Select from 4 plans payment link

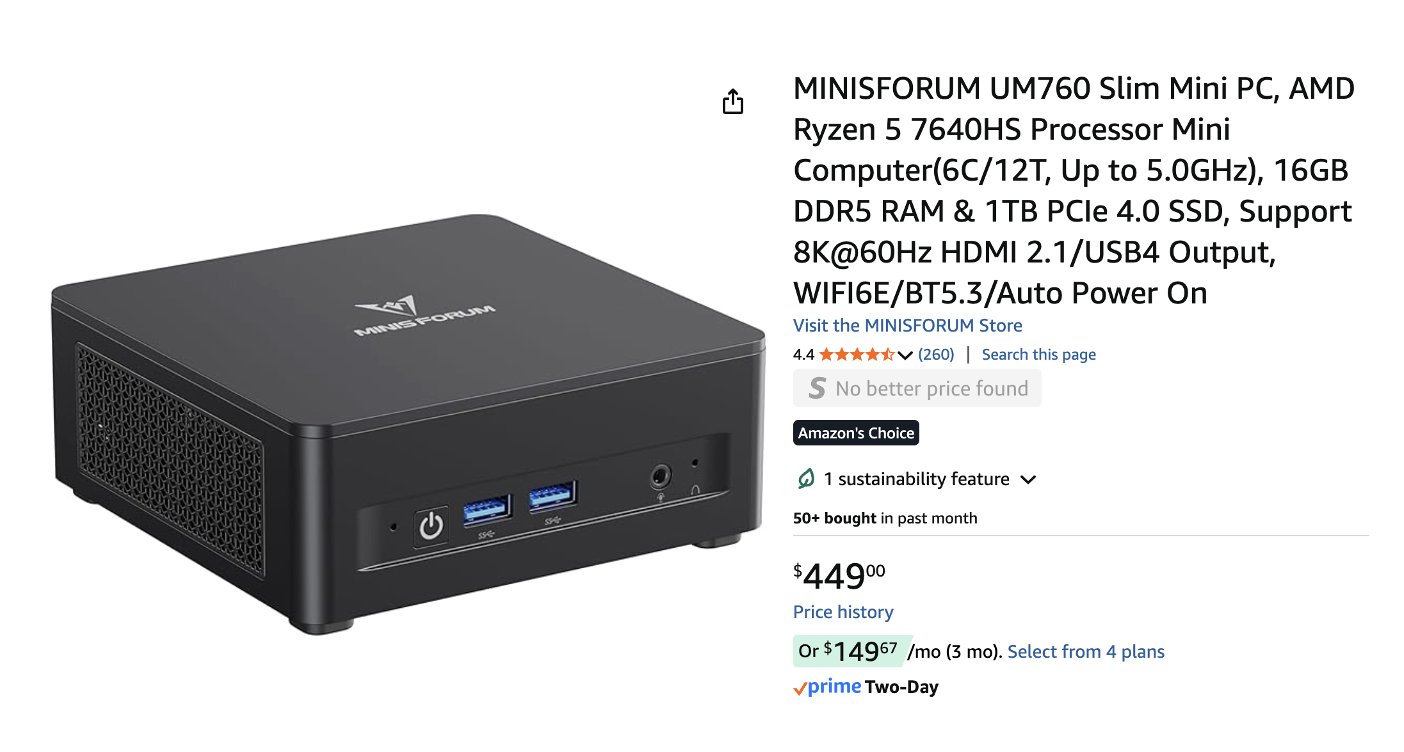pos(1086,652)
